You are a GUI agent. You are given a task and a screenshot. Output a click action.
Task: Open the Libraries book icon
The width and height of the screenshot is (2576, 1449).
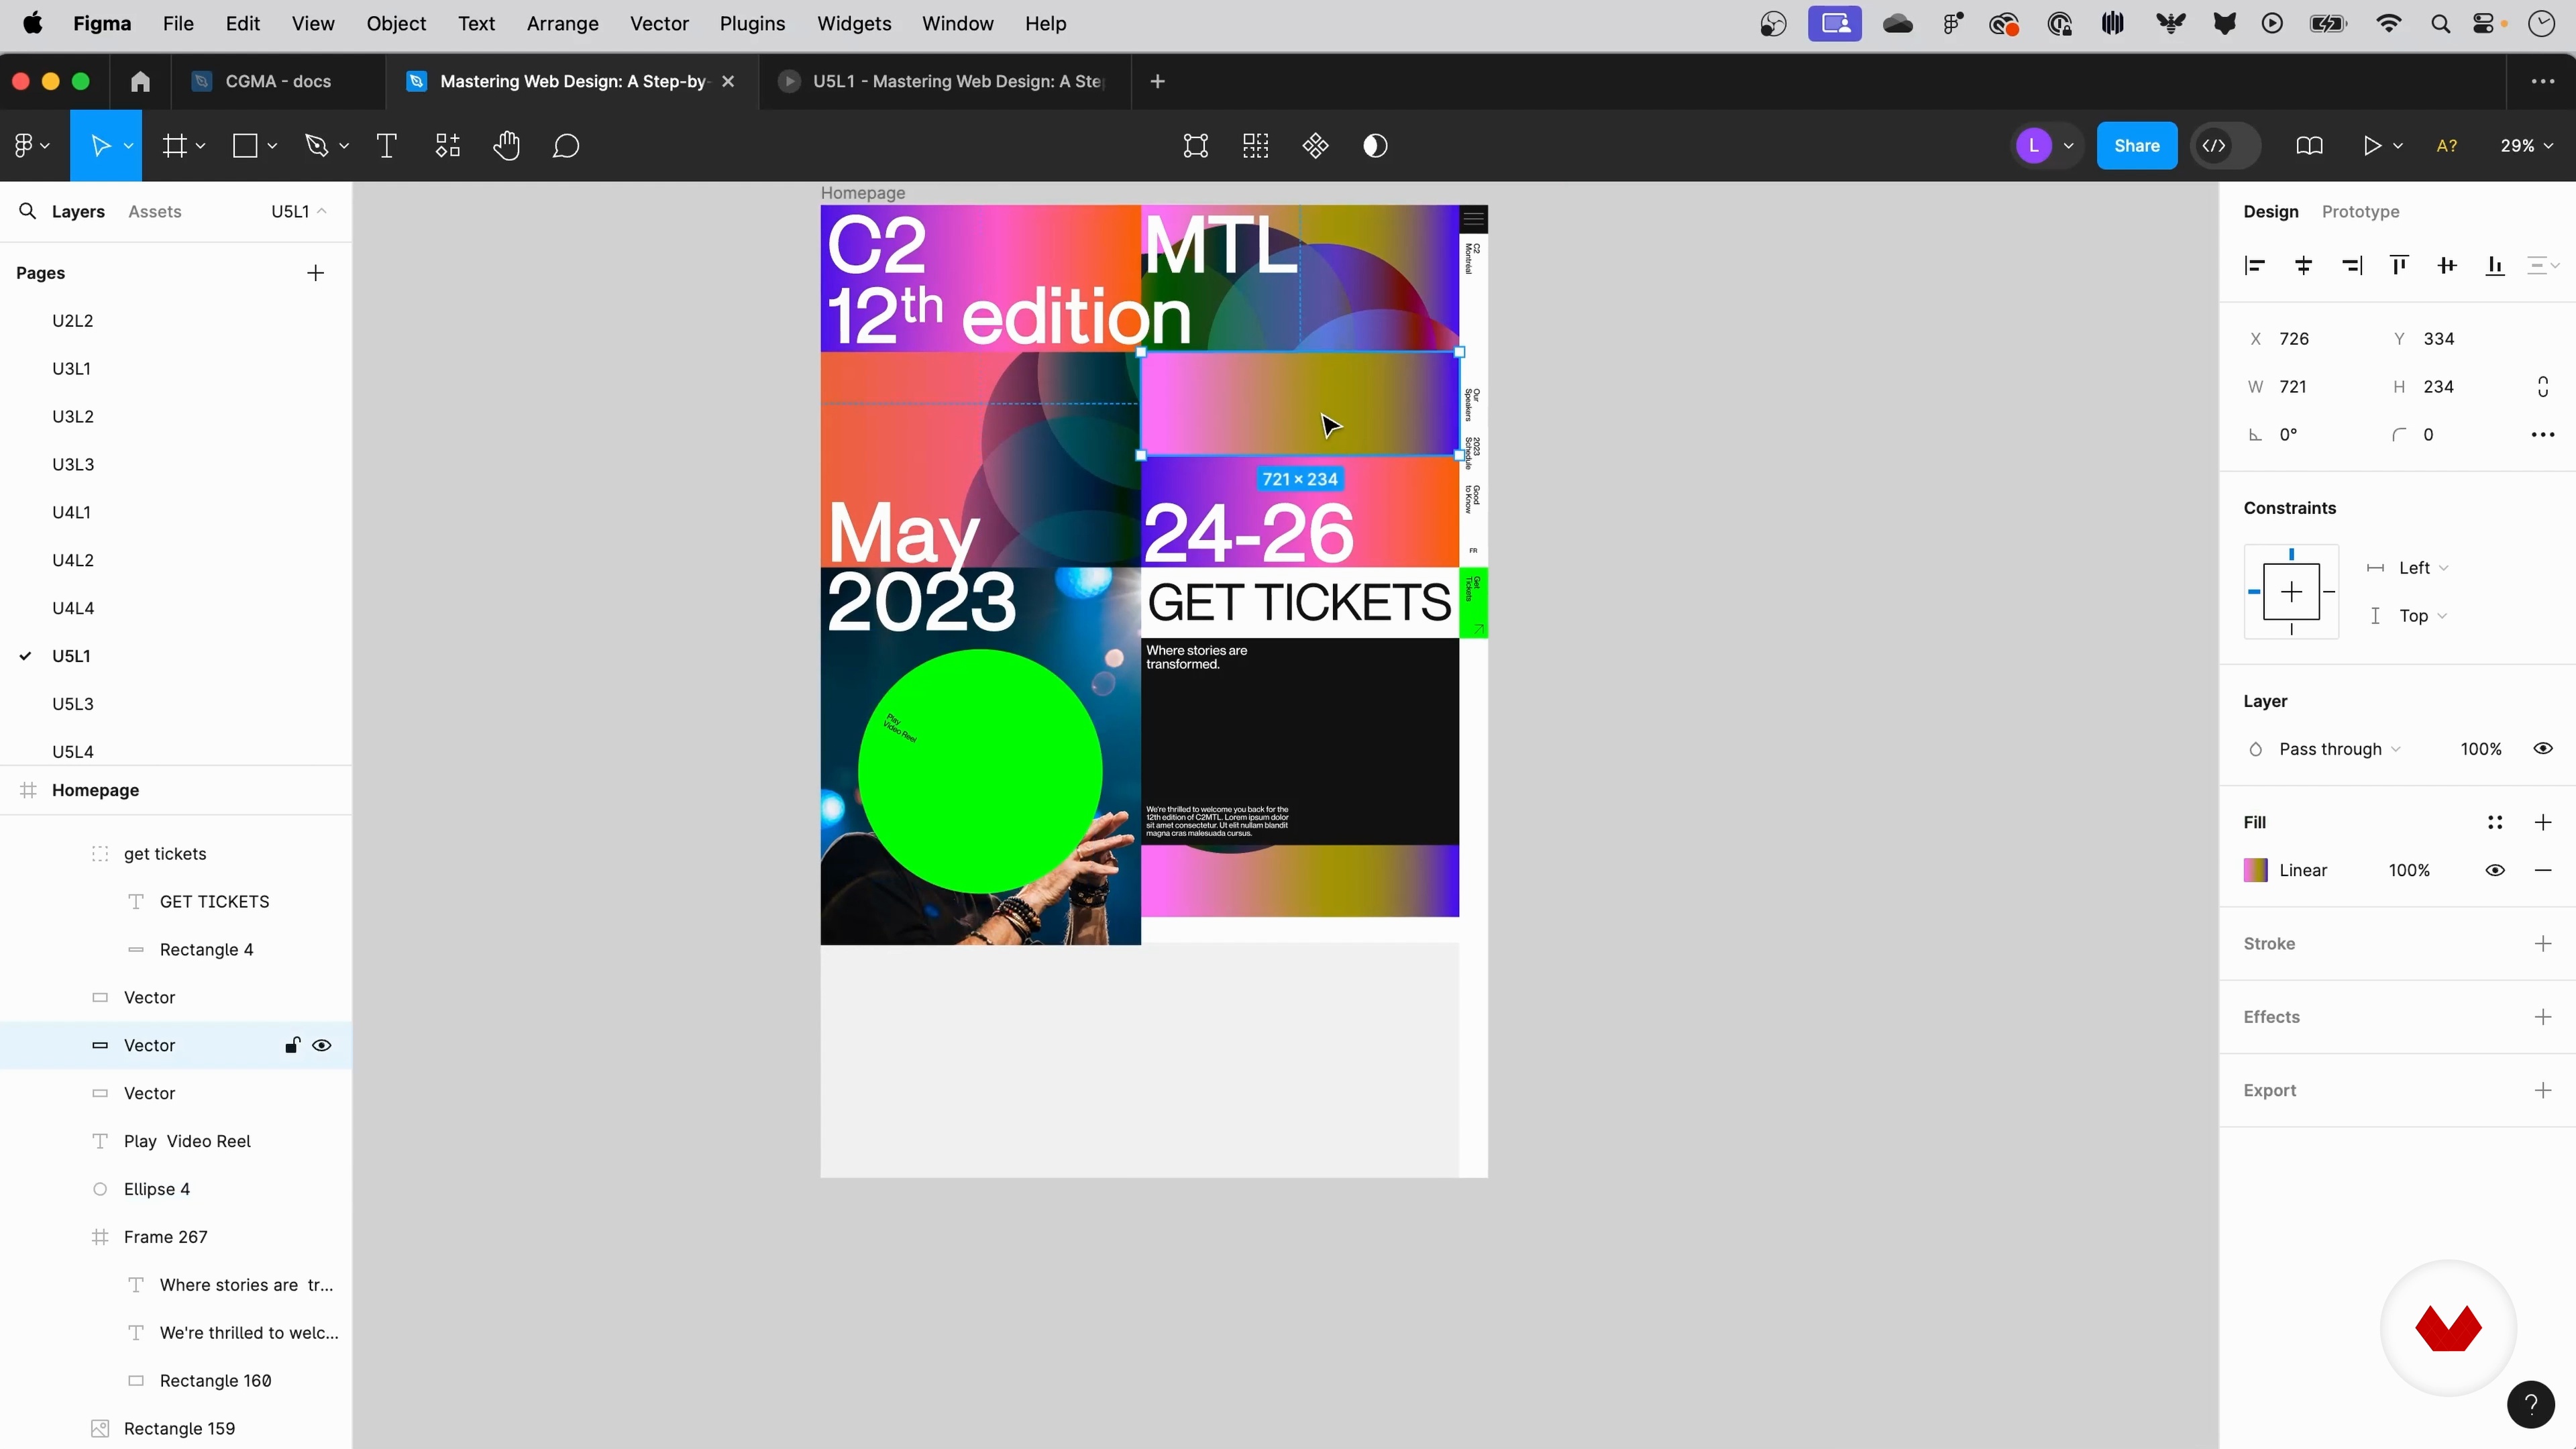coord(2309,146)
